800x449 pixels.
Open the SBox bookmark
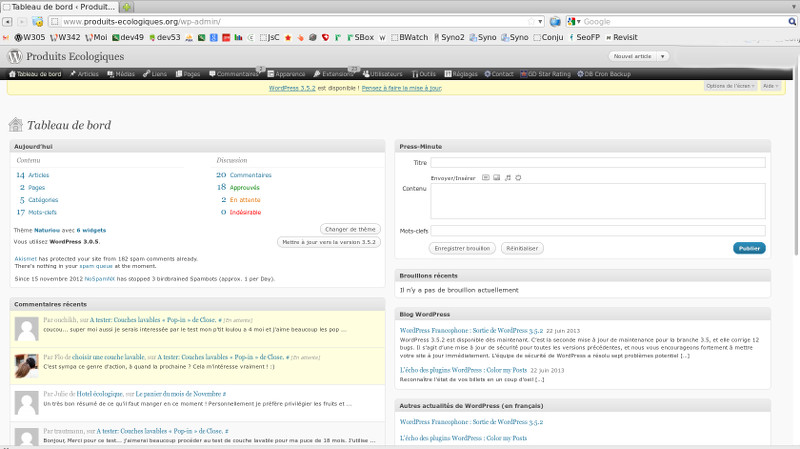point(360,37)
